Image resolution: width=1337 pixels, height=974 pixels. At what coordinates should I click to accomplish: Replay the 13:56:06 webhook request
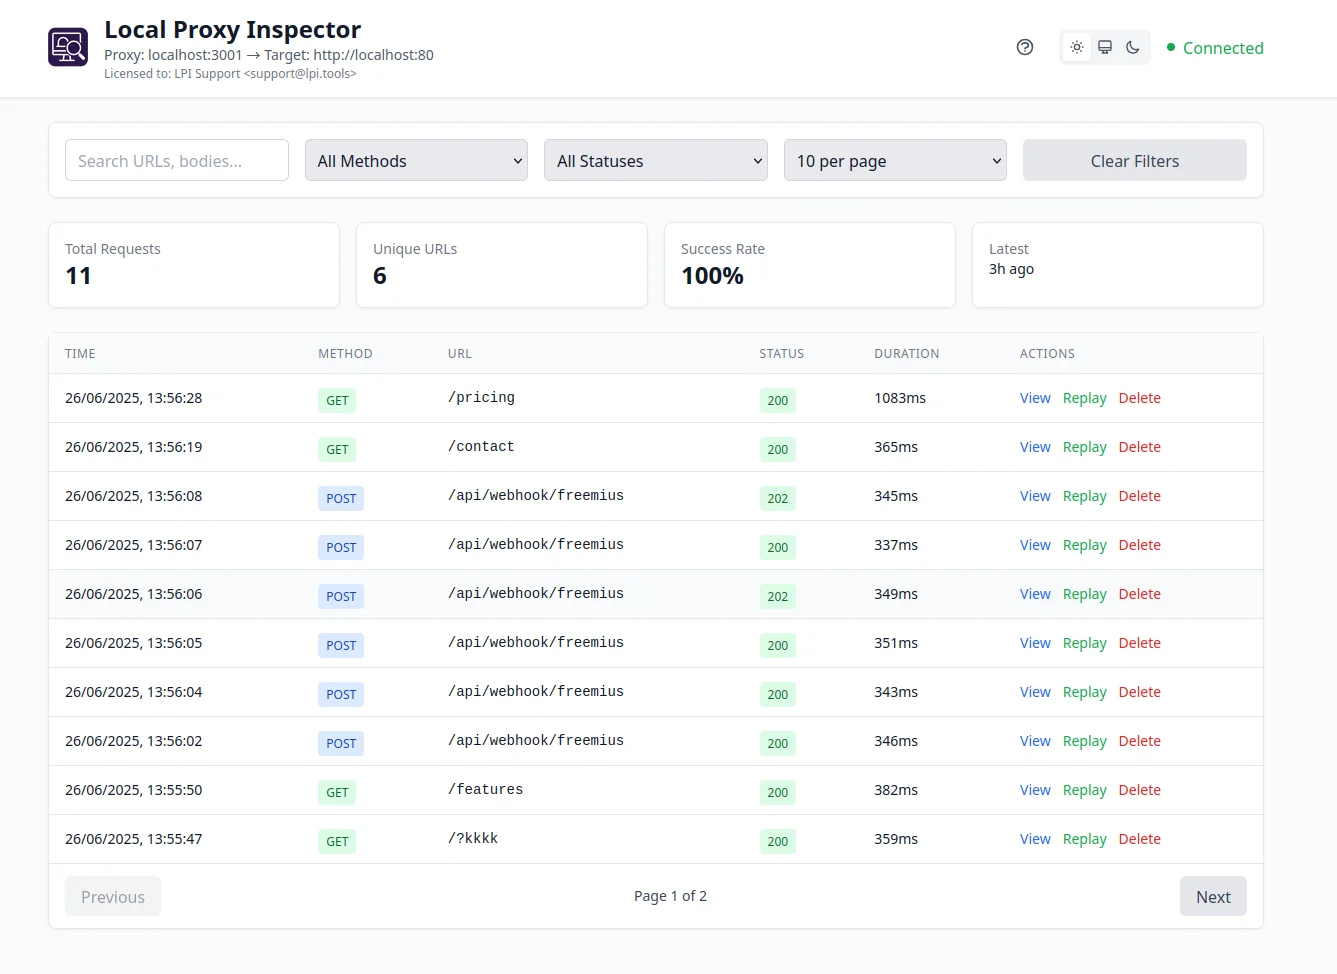pos(1084,594)
